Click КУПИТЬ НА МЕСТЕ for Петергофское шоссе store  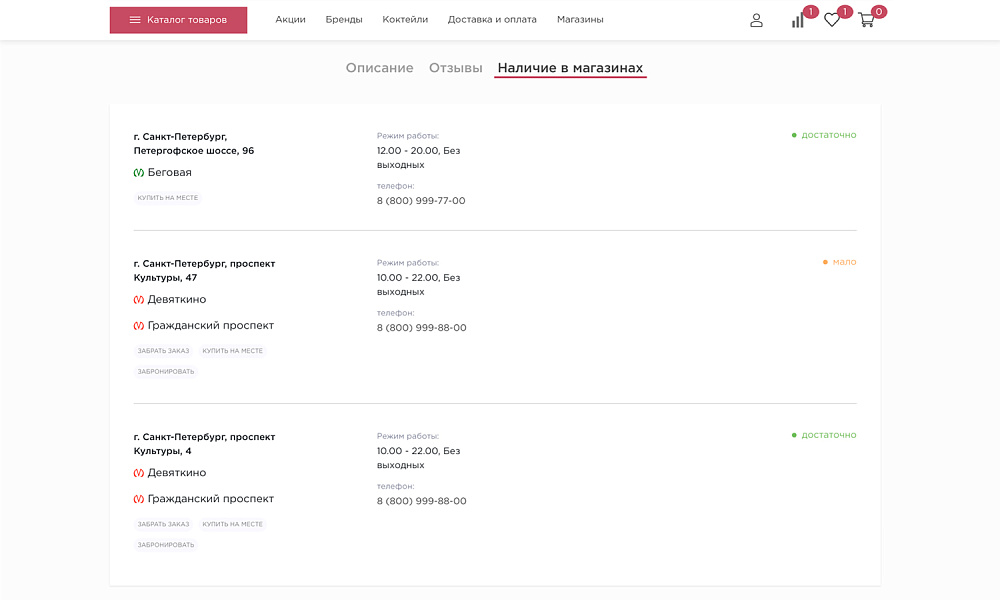[168, 197]
